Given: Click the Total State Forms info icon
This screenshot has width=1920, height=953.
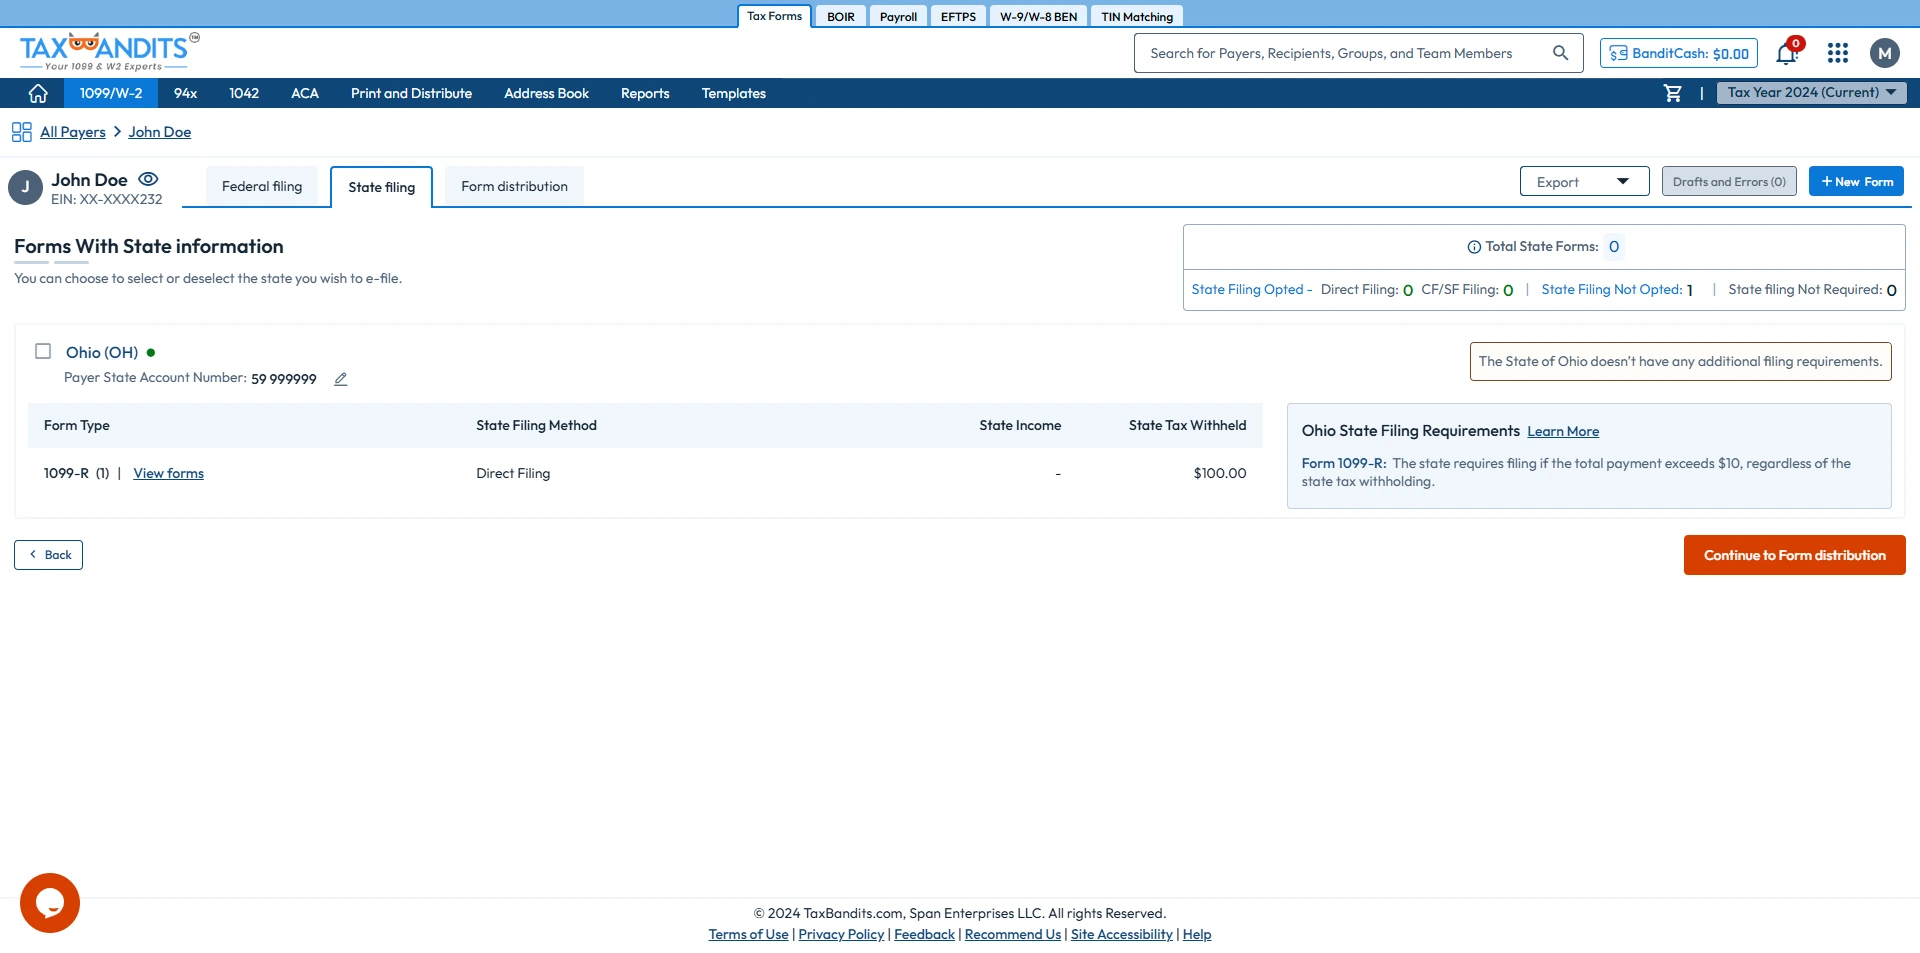Looking at the screenshot, I should (1474, 247).
